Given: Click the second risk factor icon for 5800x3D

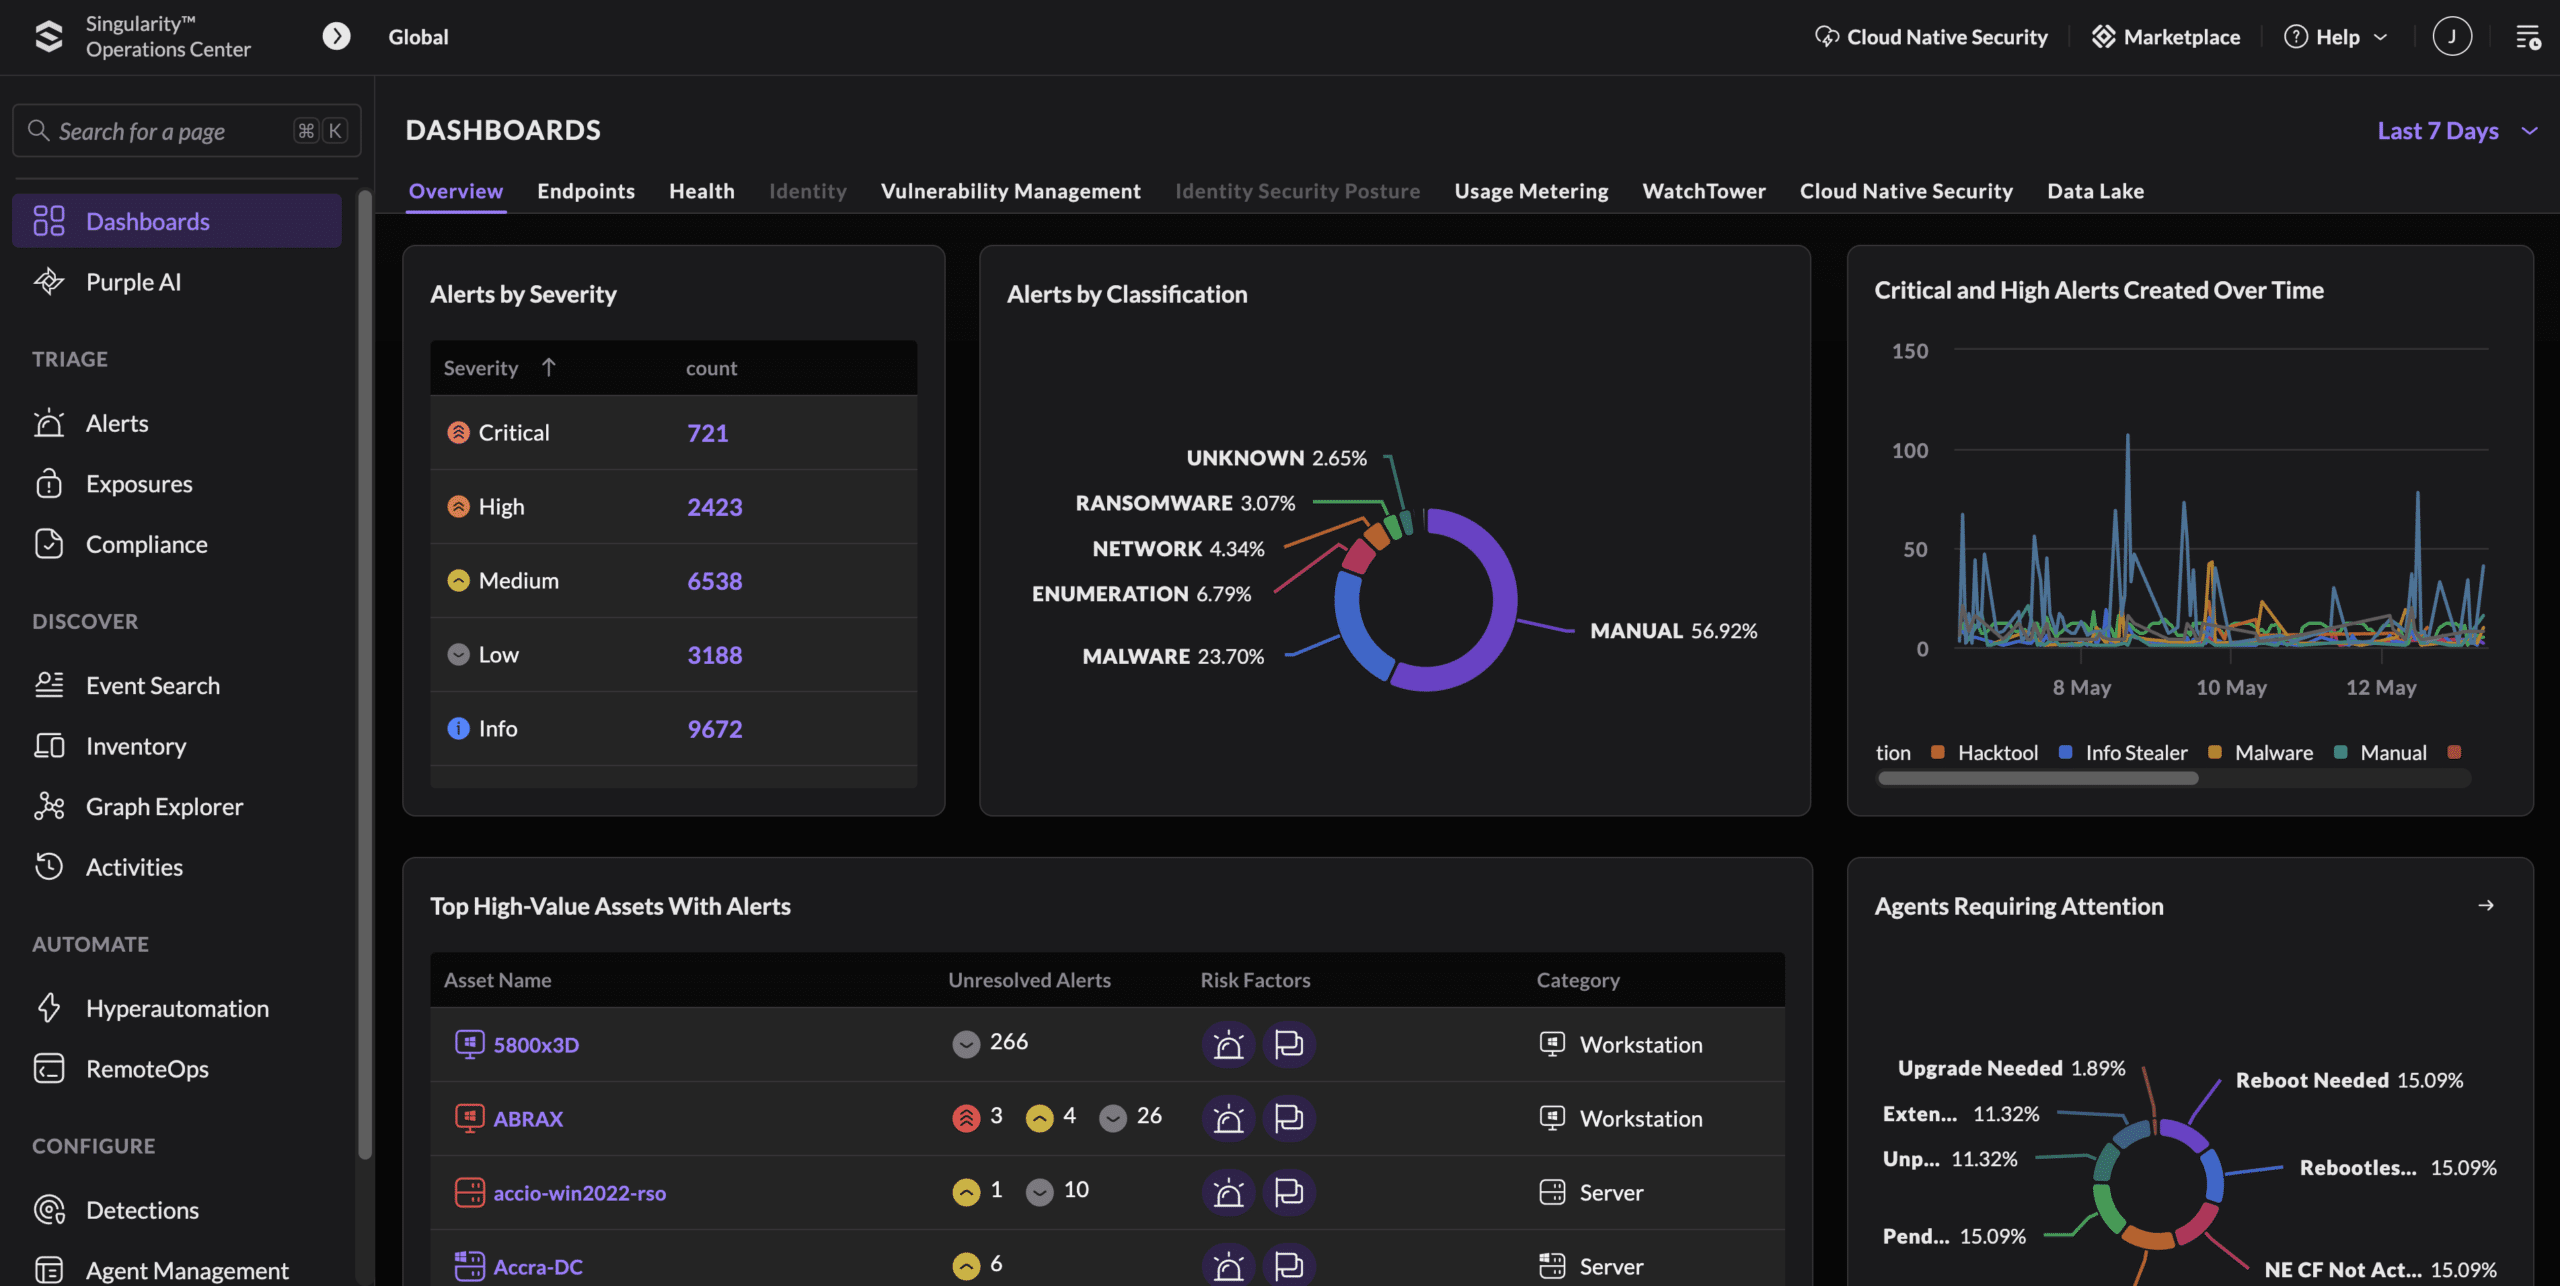Looking at the screenshot, I should click(x=1288, y=1045).
